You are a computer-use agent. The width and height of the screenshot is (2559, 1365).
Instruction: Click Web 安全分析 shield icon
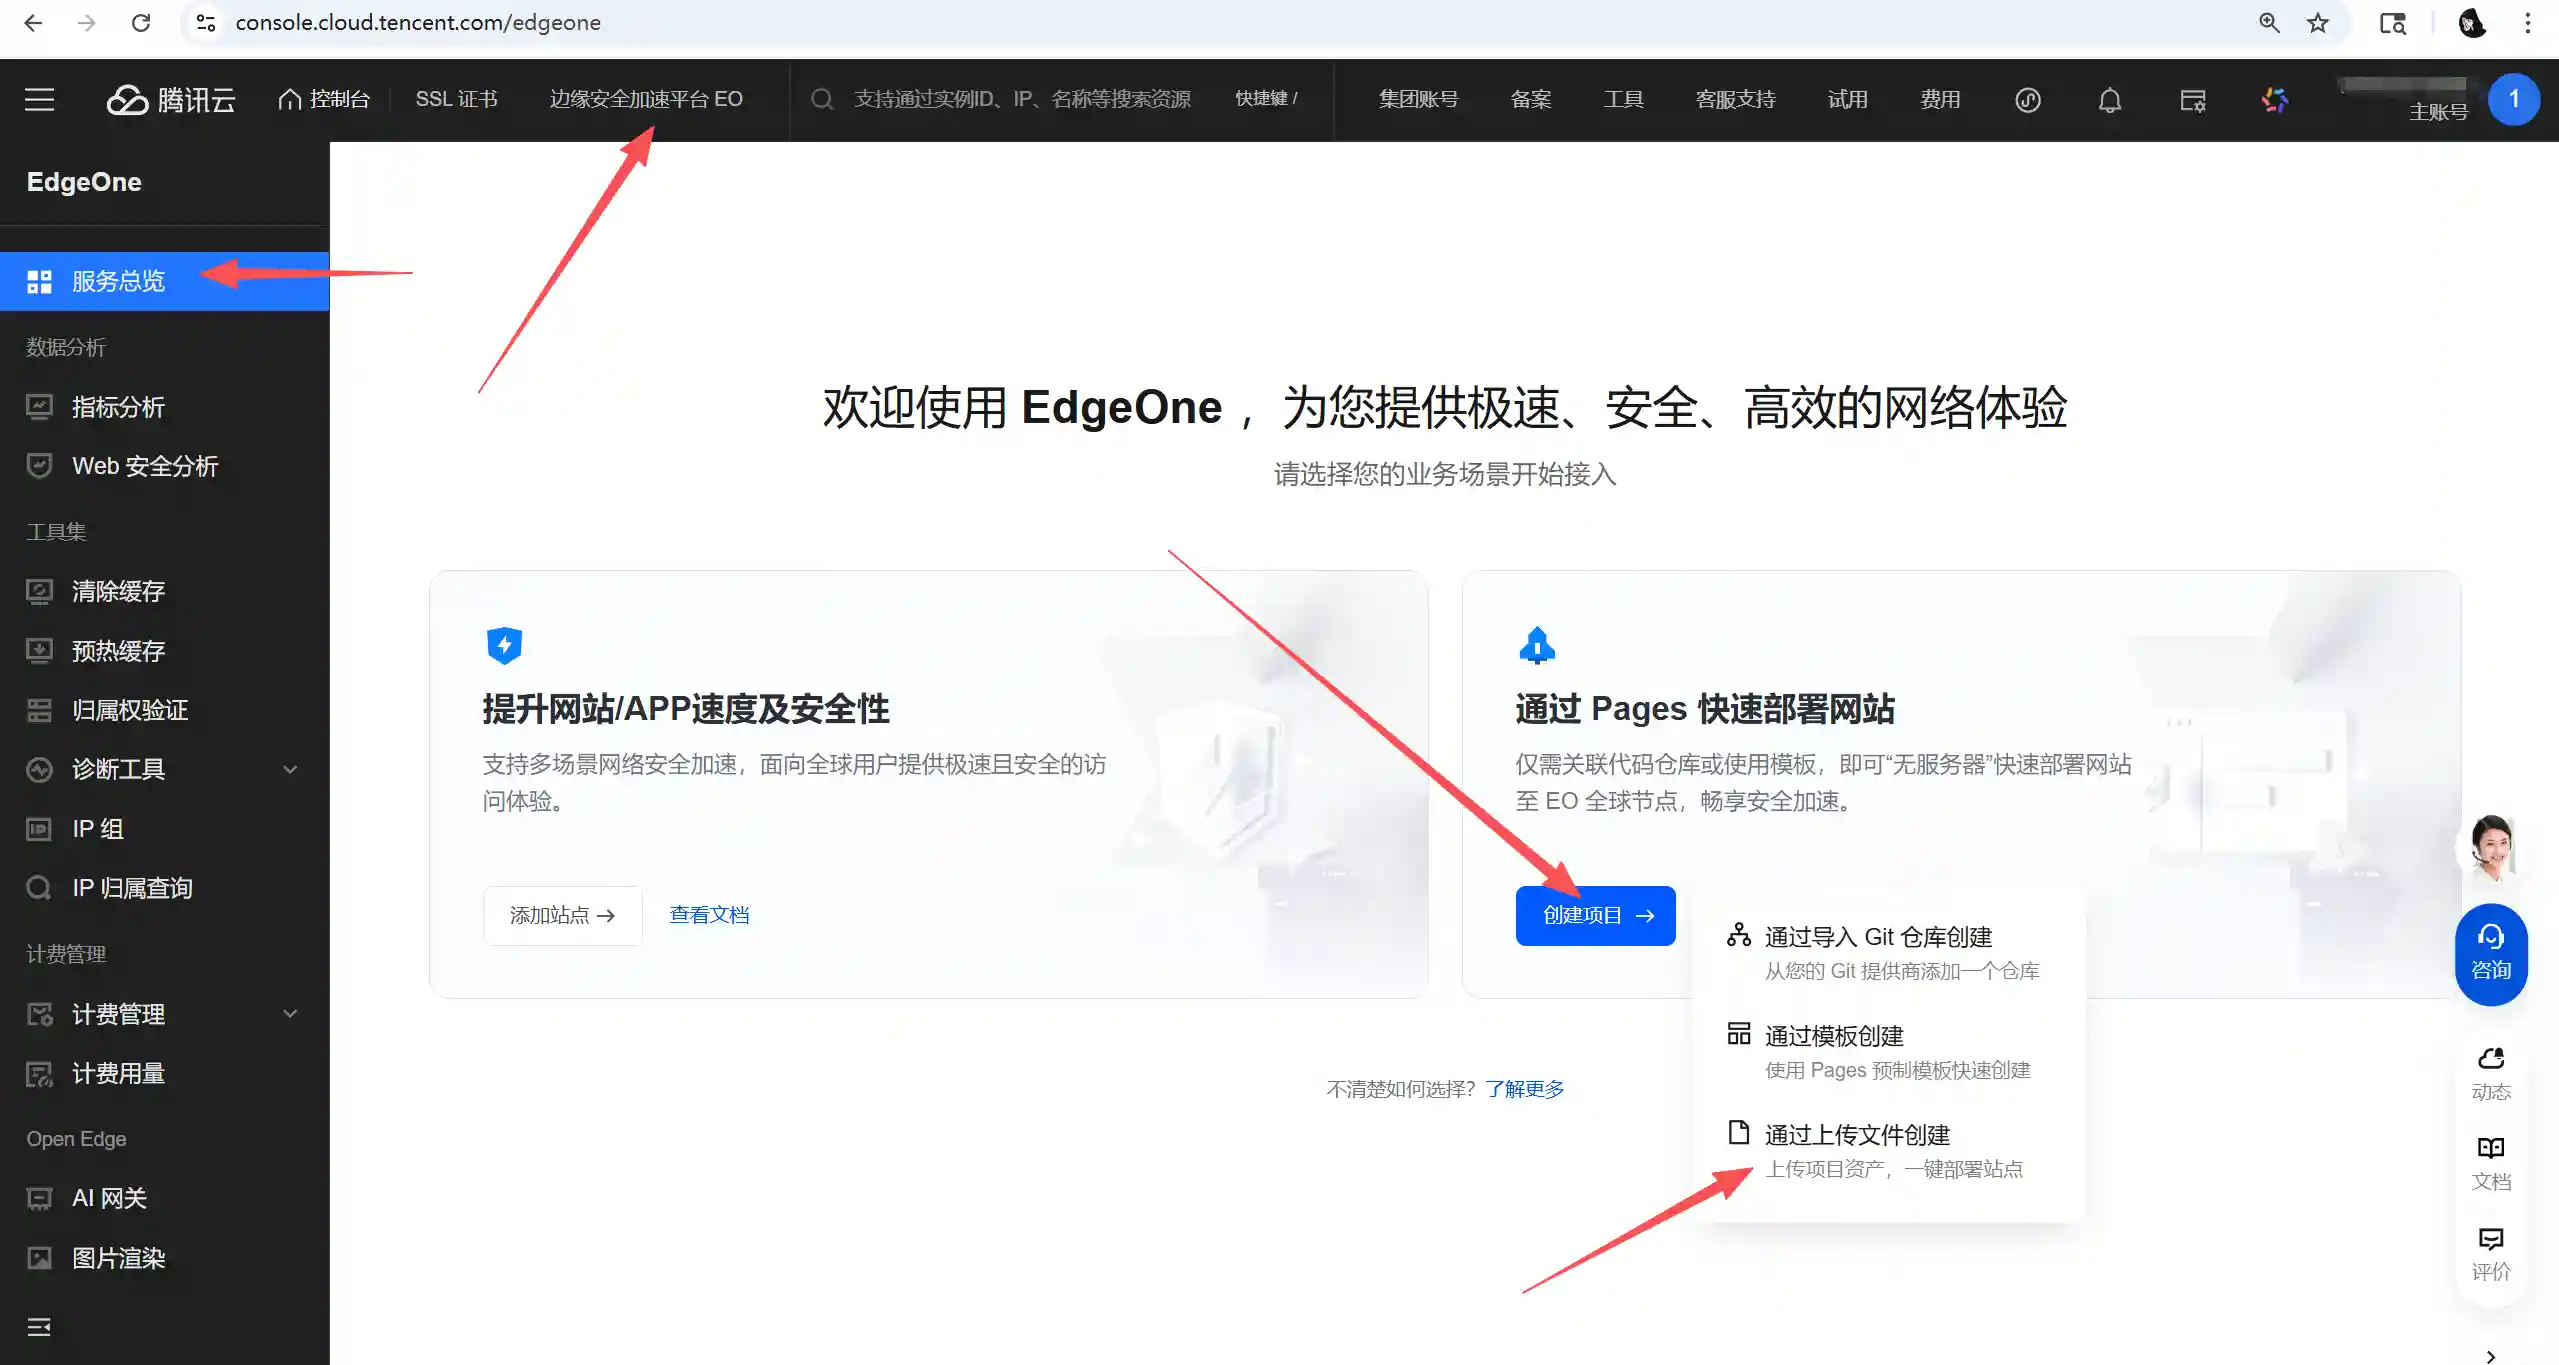[39, 466]
